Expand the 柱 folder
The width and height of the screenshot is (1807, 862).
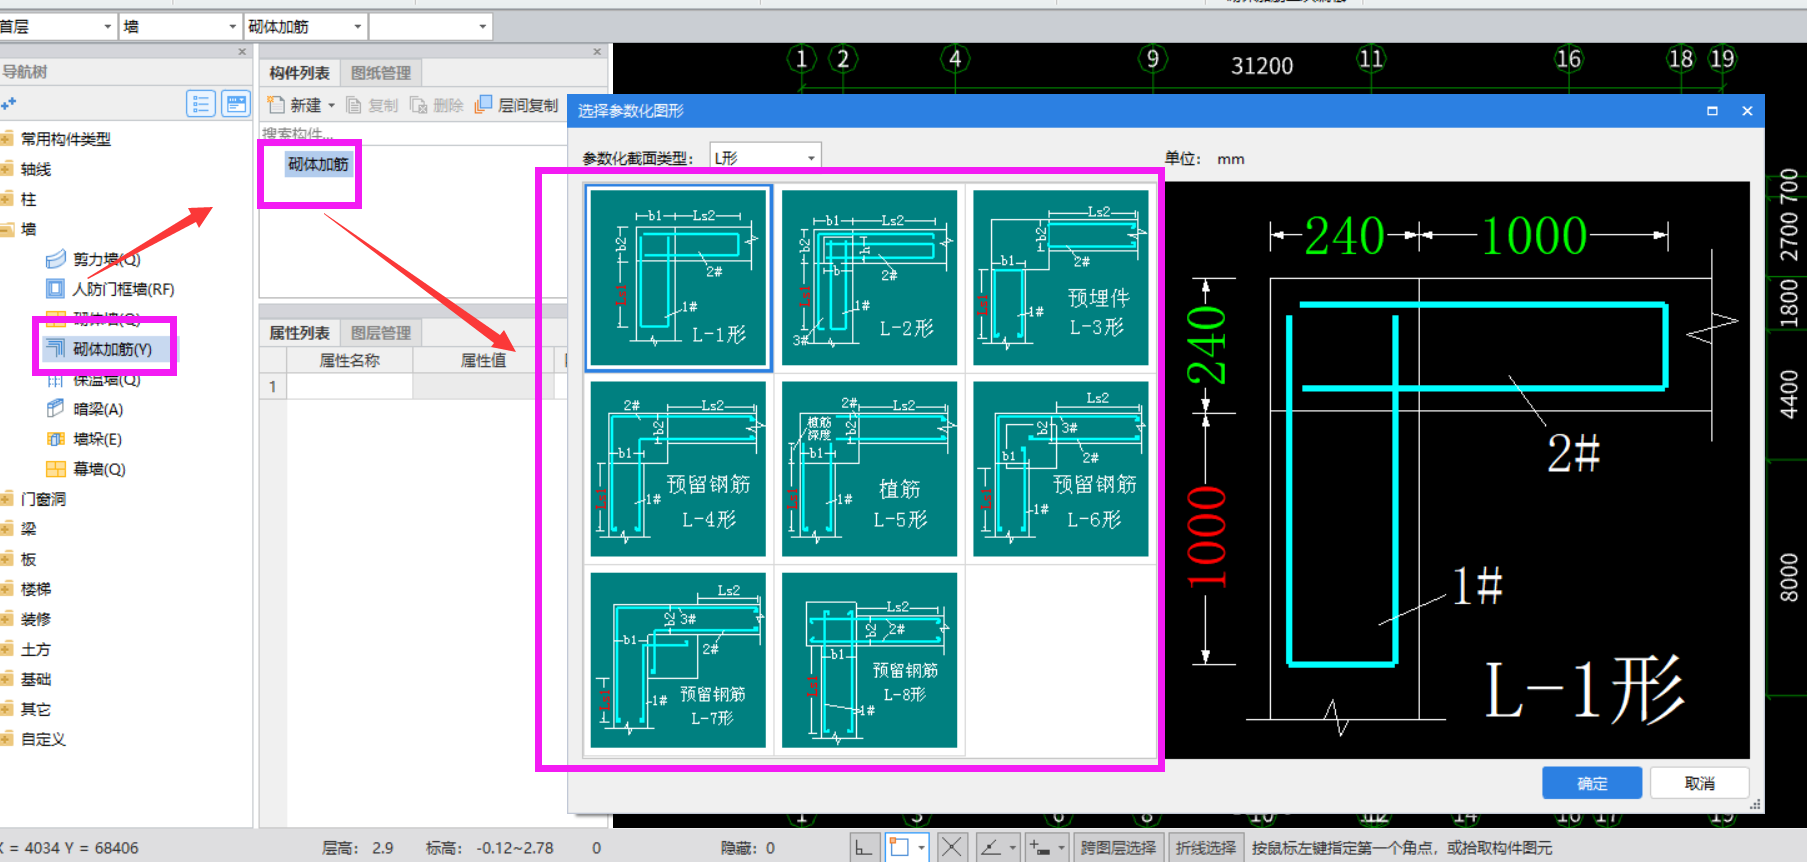[8, 199]
